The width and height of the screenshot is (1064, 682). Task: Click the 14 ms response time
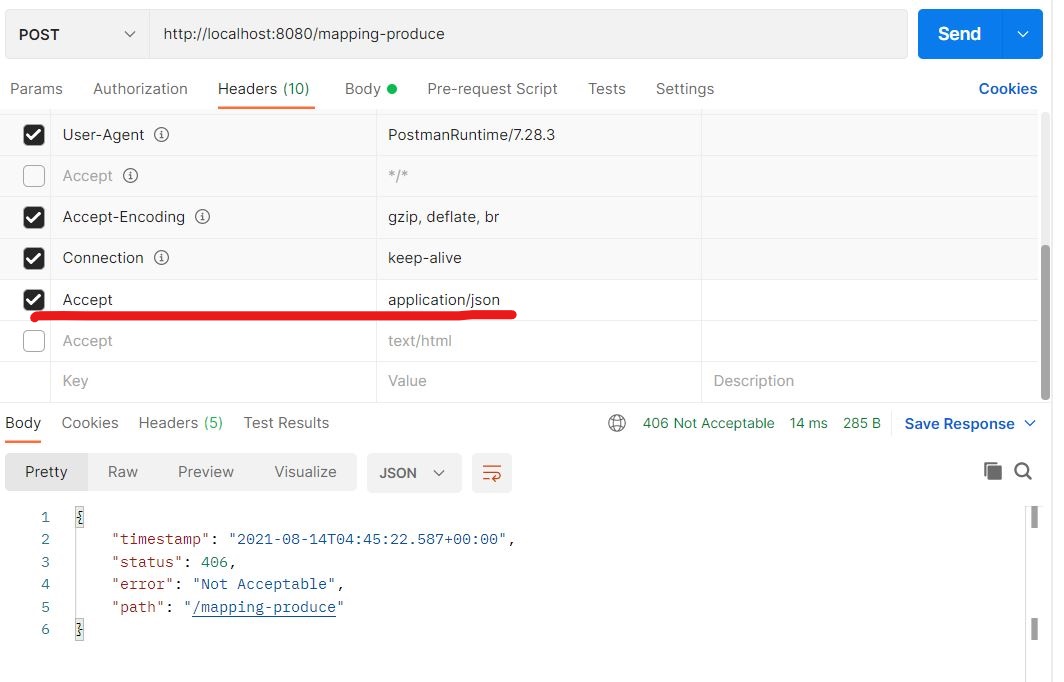point(808,423)
